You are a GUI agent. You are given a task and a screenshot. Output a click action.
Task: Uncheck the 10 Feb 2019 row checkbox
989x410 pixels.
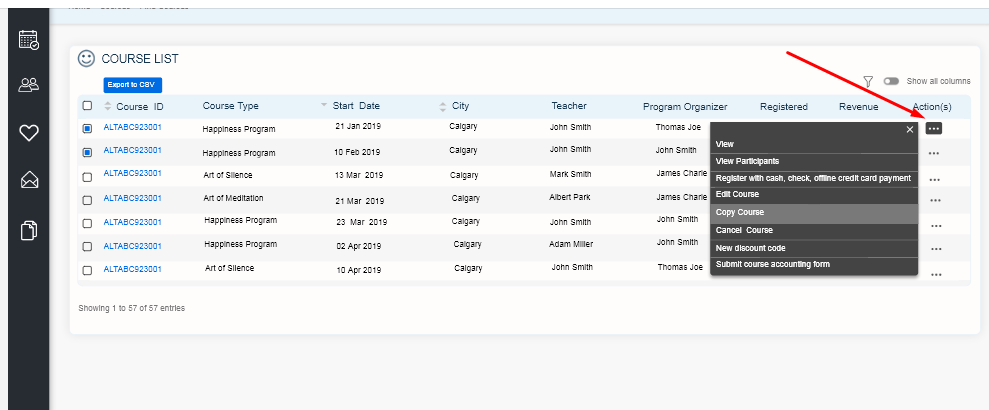(x=87, y=152)
